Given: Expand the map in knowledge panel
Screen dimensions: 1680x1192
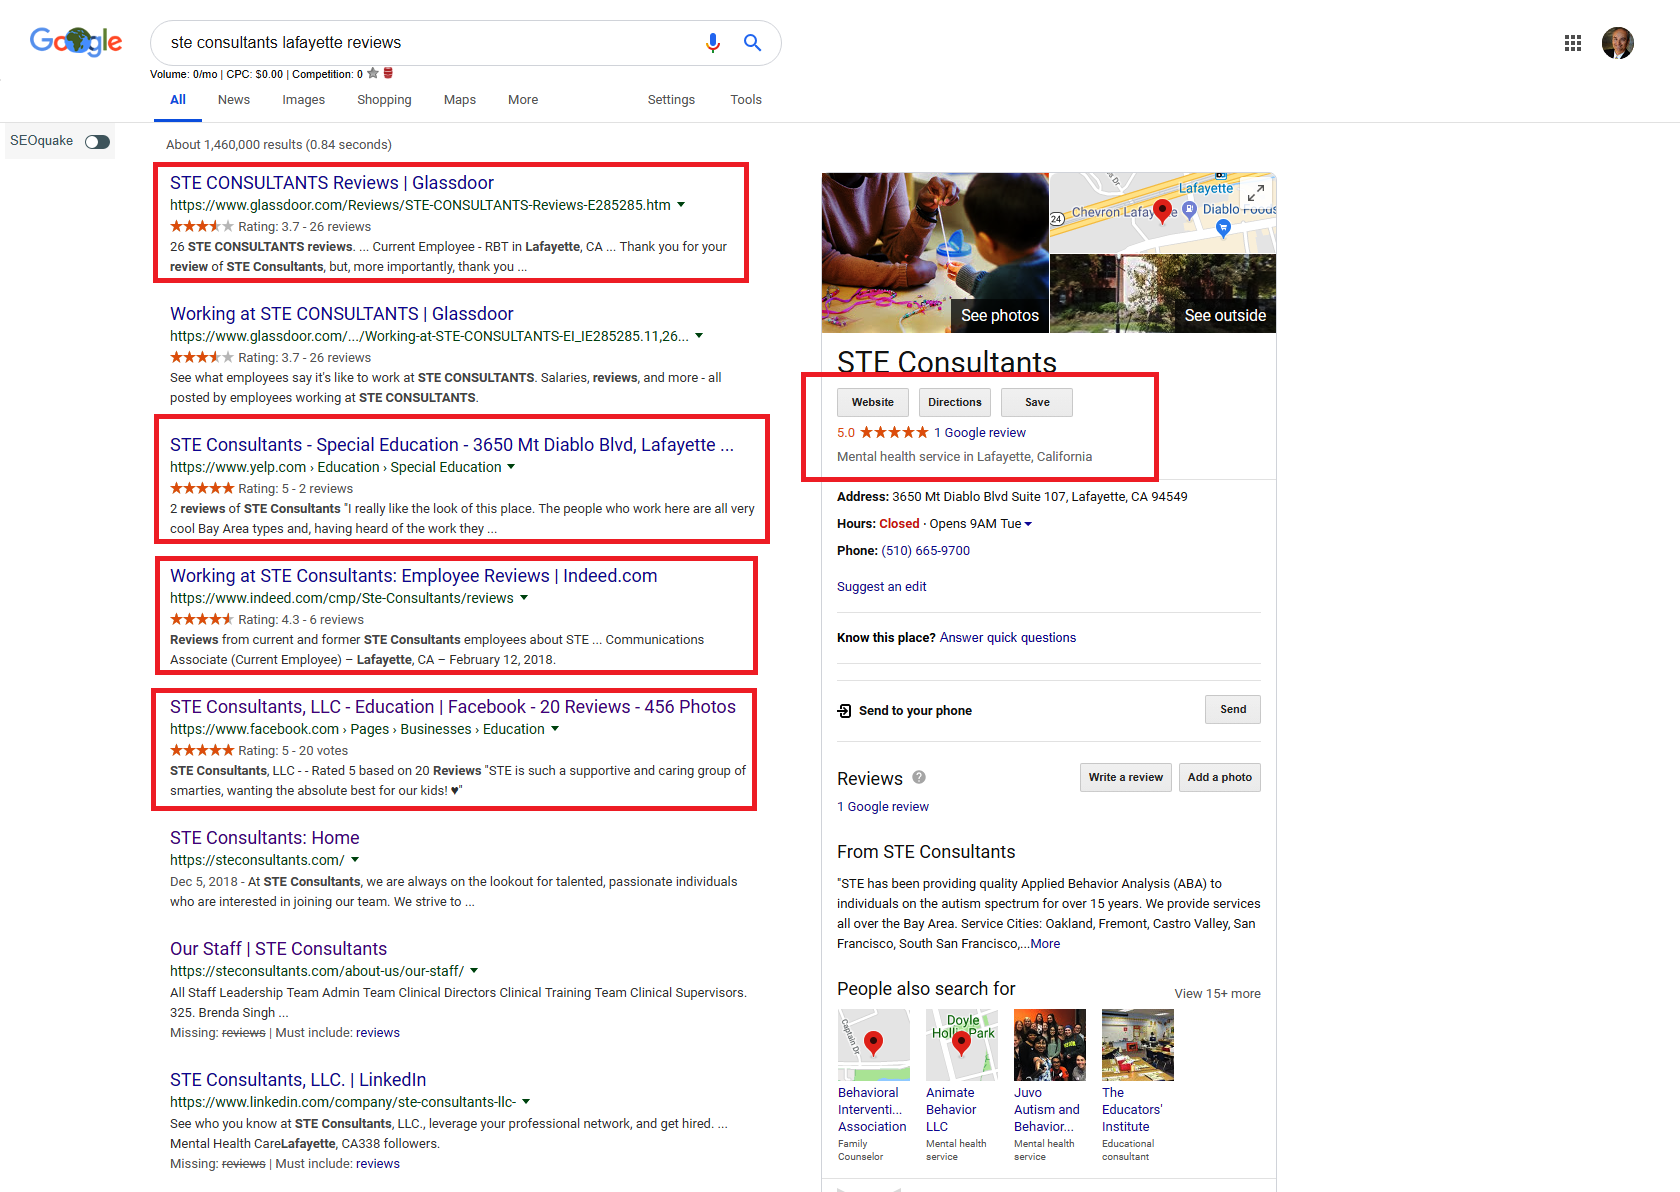Looking at the screenshot, I should (x=1256, y=192).
